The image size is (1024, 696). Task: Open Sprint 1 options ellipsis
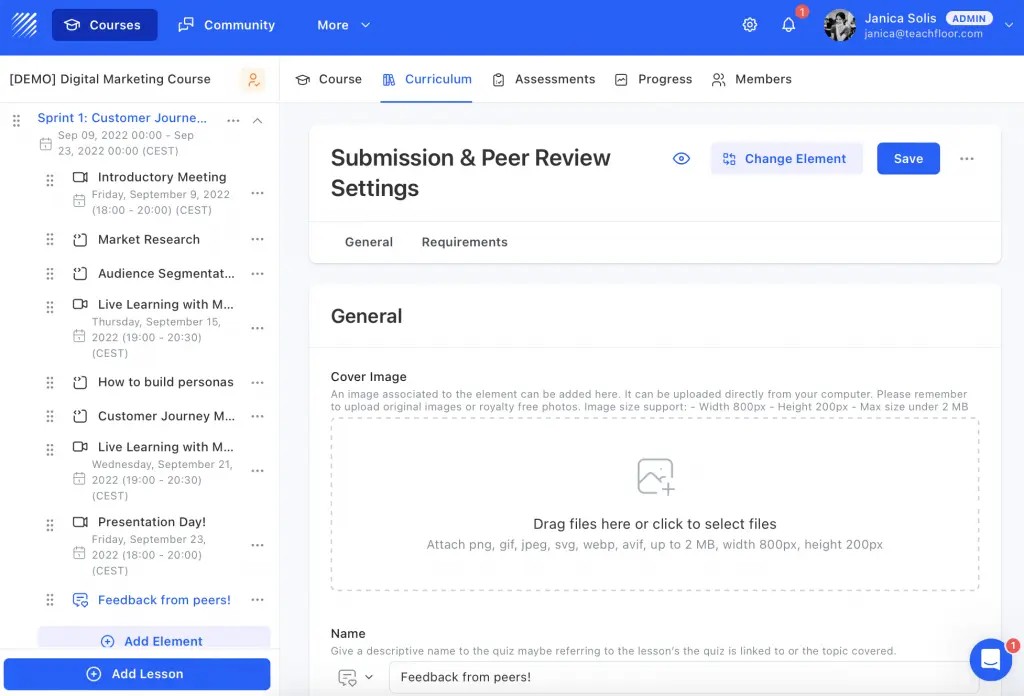[233, 121]
